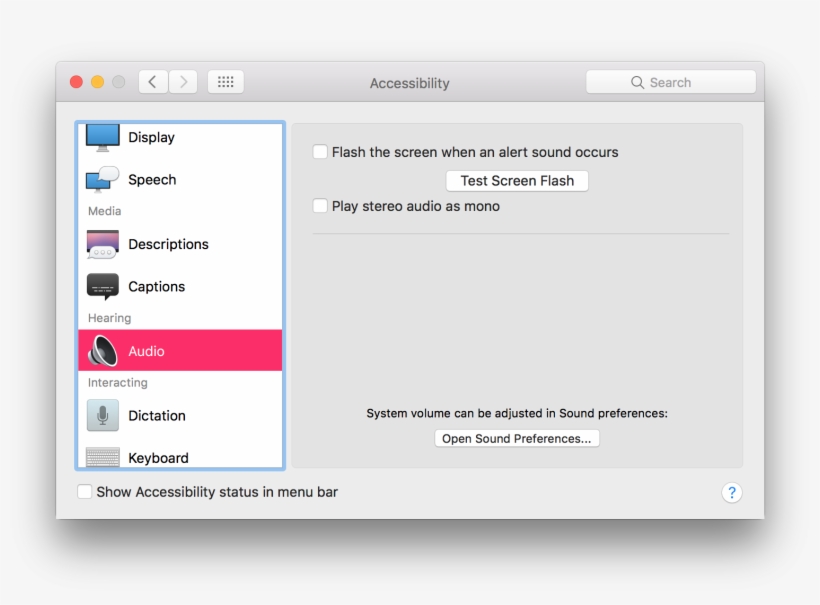Screen dimensions: 820x605
Task: Click the forward navigation chevron
Action: [184, 81]
